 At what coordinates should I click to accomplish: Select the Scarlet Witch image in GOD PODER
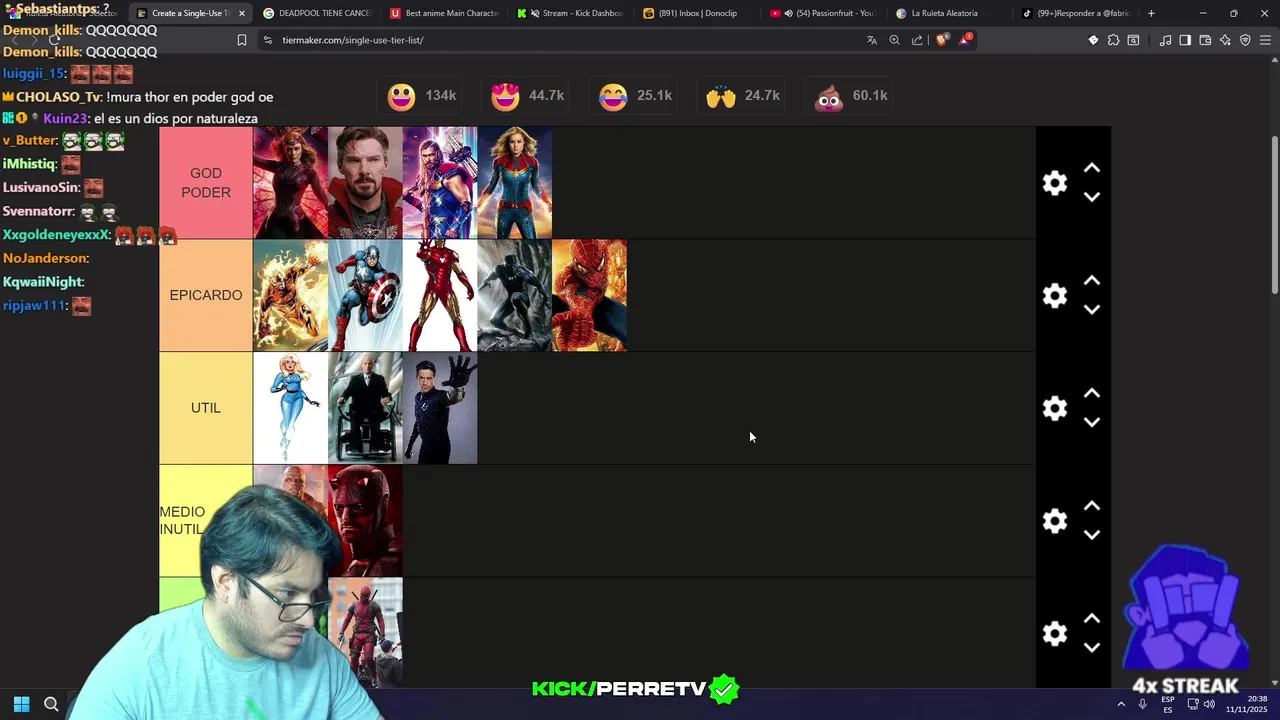(290, 183)
